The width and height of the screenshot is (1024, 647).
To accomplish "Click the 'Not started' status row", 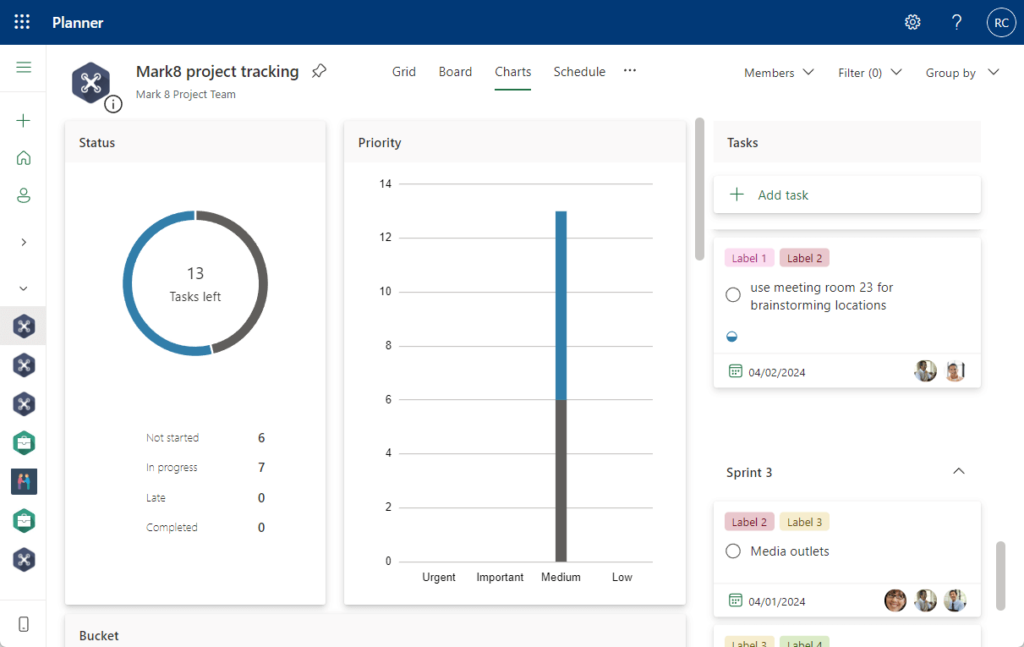I will 206,437.
